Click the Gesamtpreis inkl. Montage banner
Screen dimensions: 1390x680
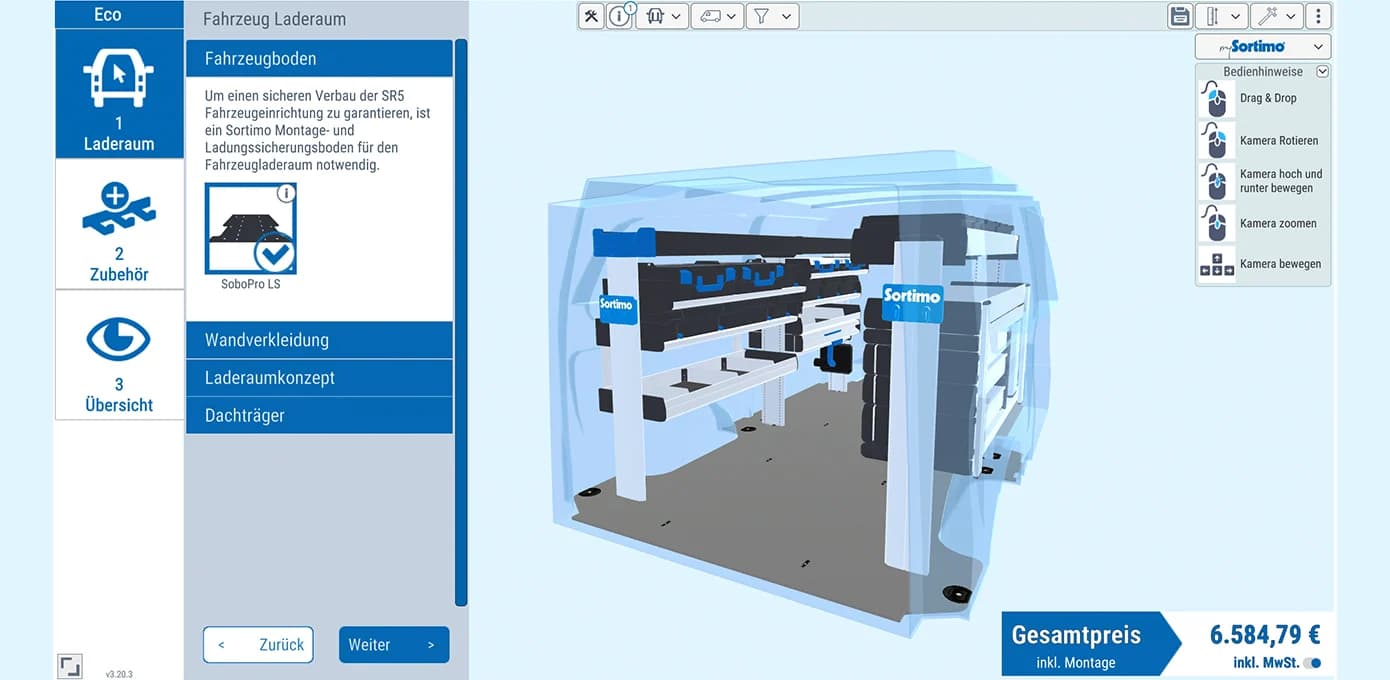[1090, 644]
